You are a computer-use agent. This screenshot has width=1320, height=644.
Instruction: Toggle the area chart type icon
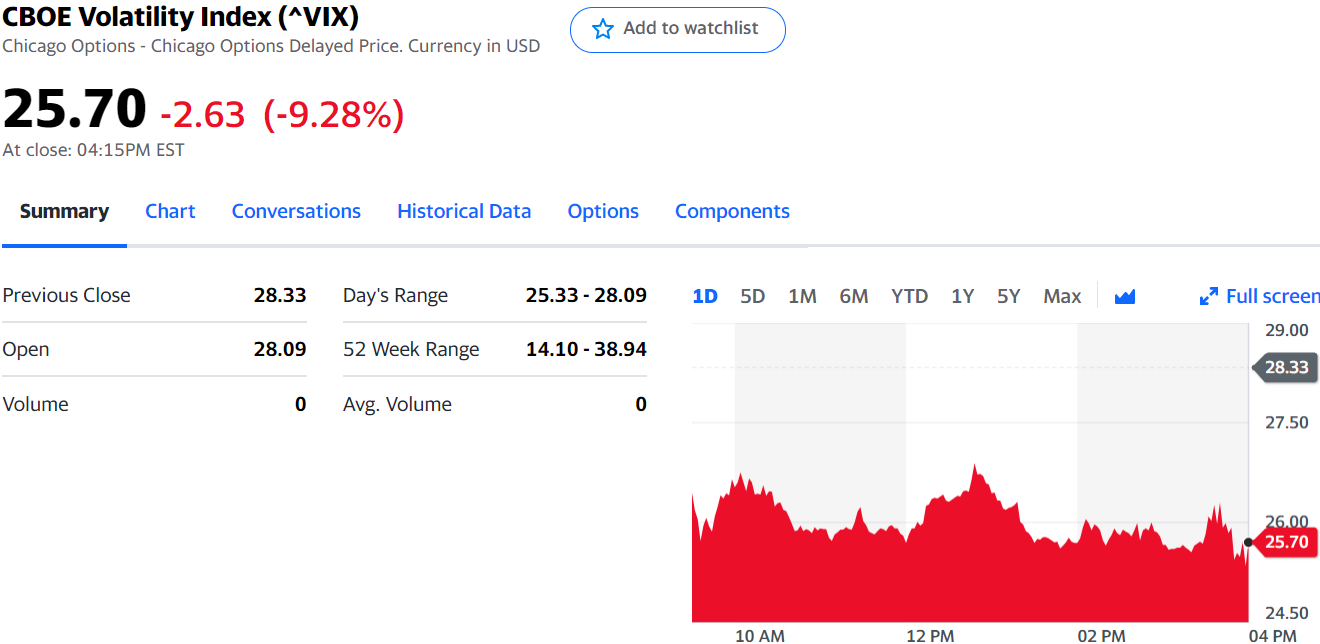coord(1125,296)
